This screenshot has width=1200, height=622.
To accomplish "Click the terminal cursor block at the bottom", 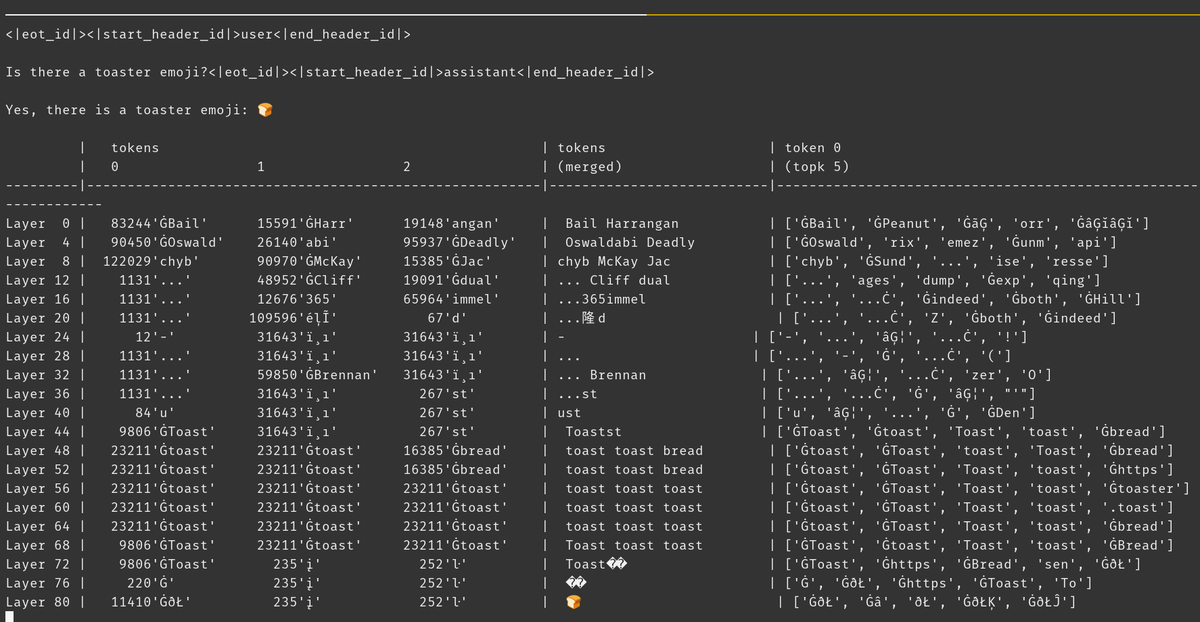I will click(9, 617).
